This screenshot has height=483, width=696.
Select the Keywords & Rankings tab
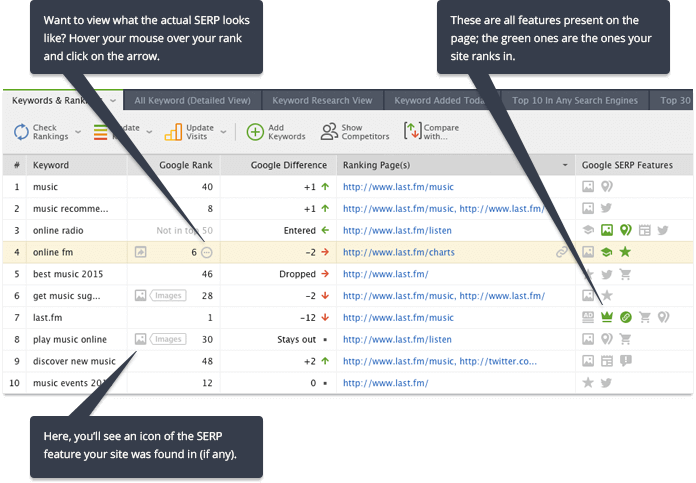pos(63,100)
